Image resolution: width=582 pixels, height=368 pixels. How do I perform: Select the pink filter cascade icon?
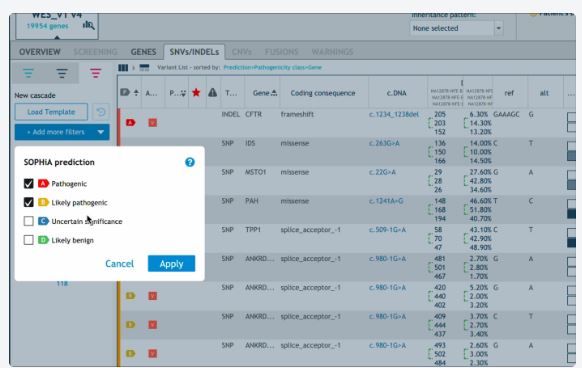click(x=95, y=73)
